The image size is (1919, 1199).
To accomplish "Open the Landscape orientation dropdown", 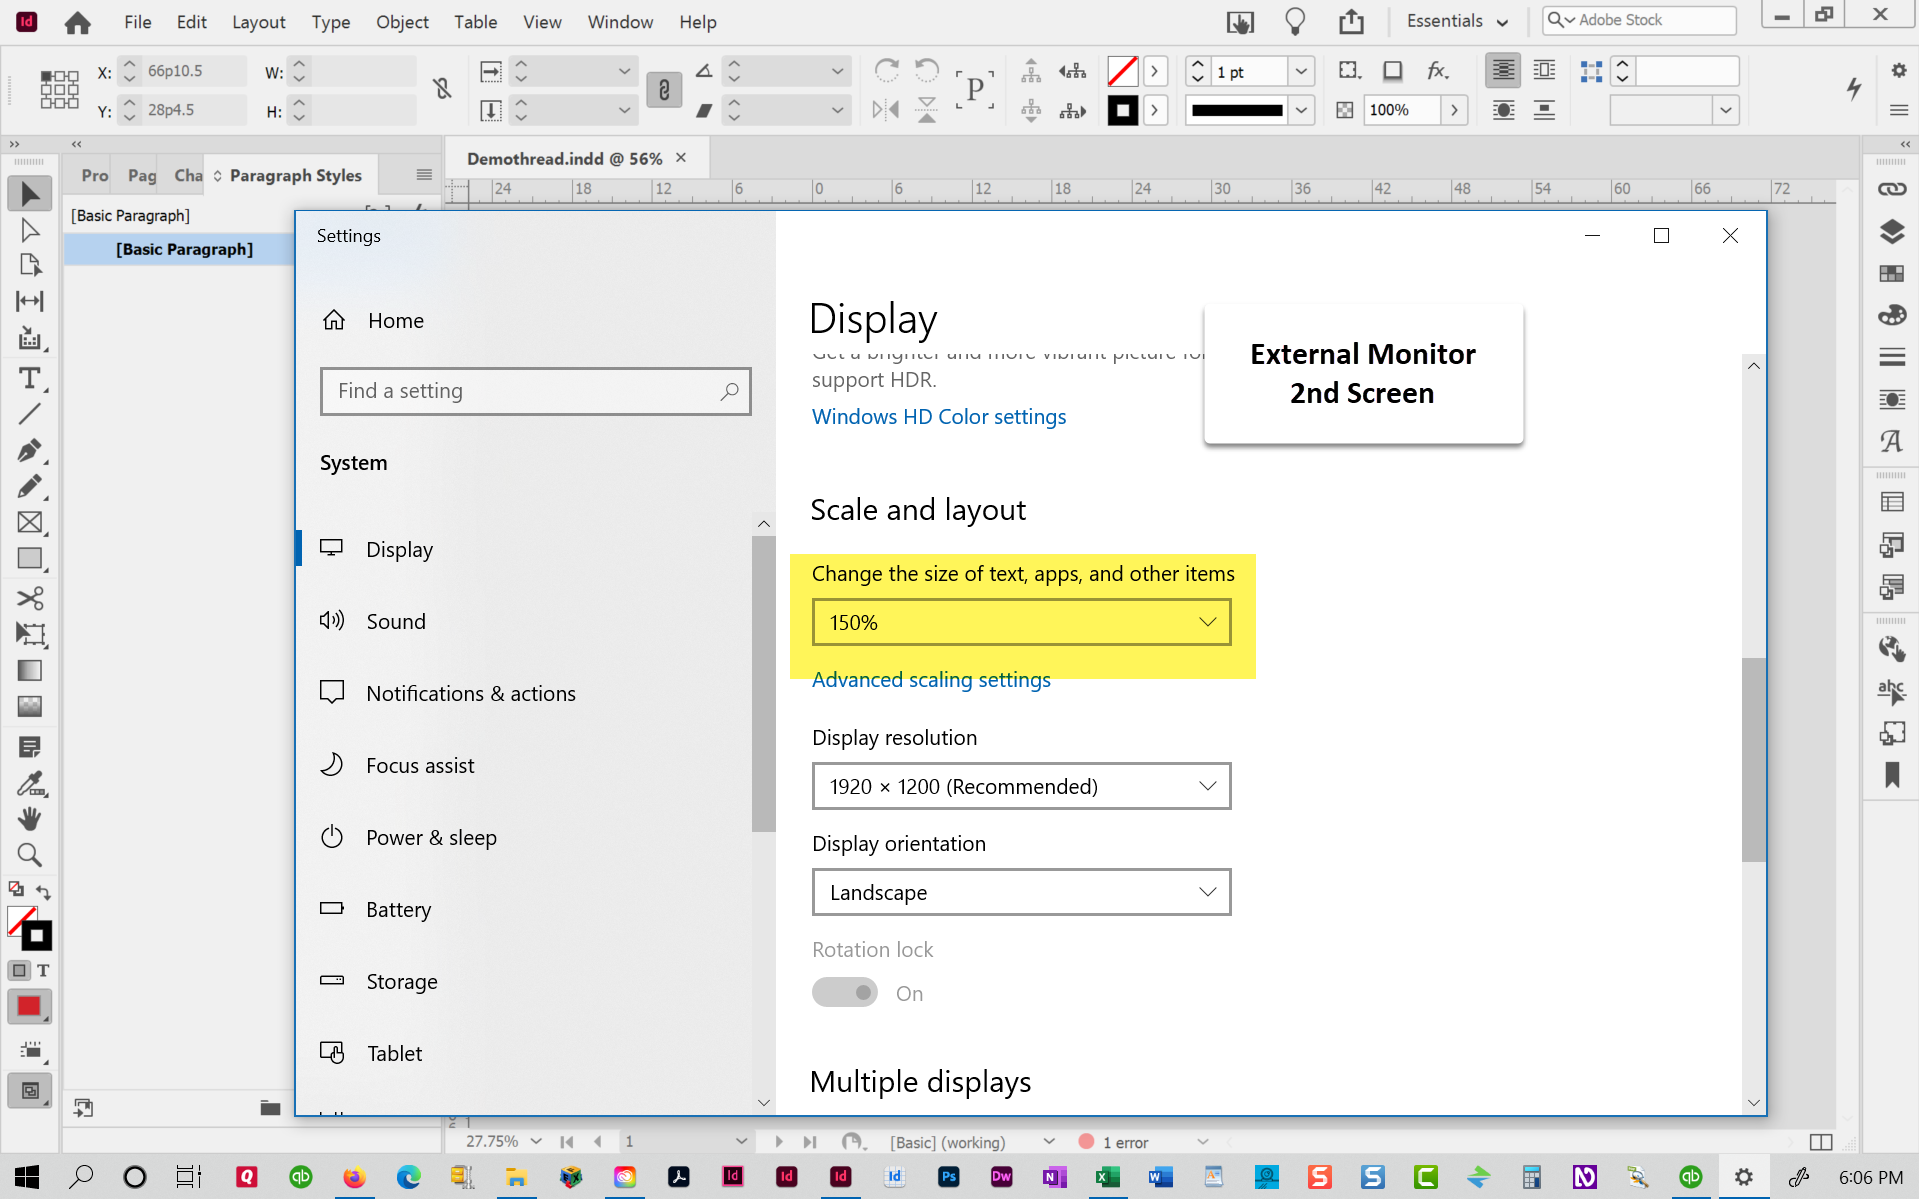I will click(1021, 892).
